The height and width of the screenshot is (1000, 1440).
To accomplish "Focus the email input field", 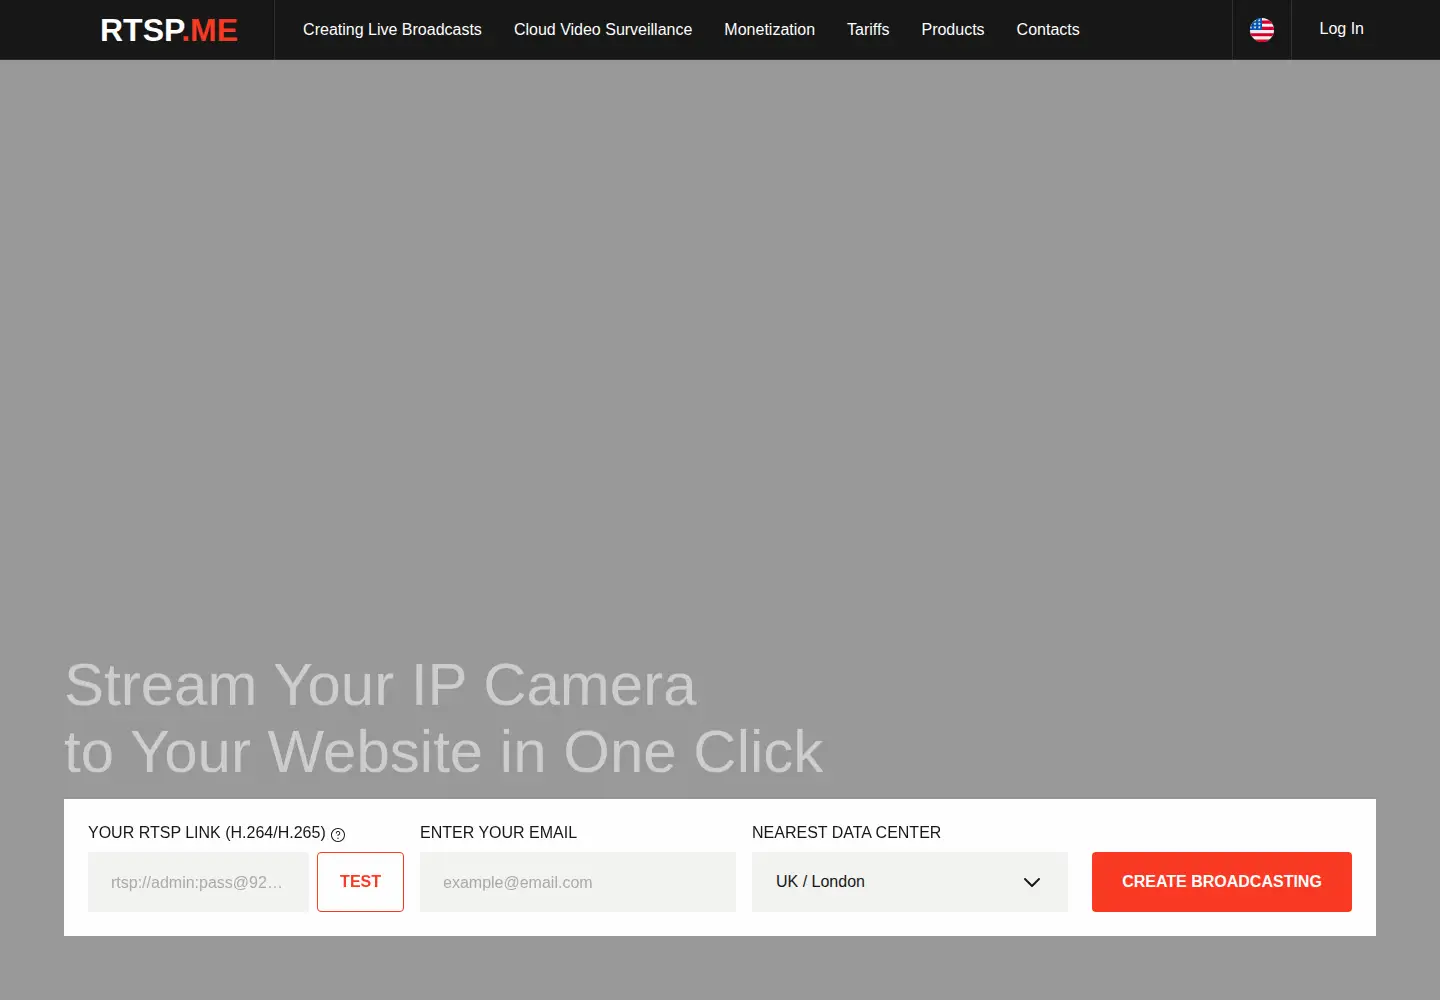I will click(578, 882).
